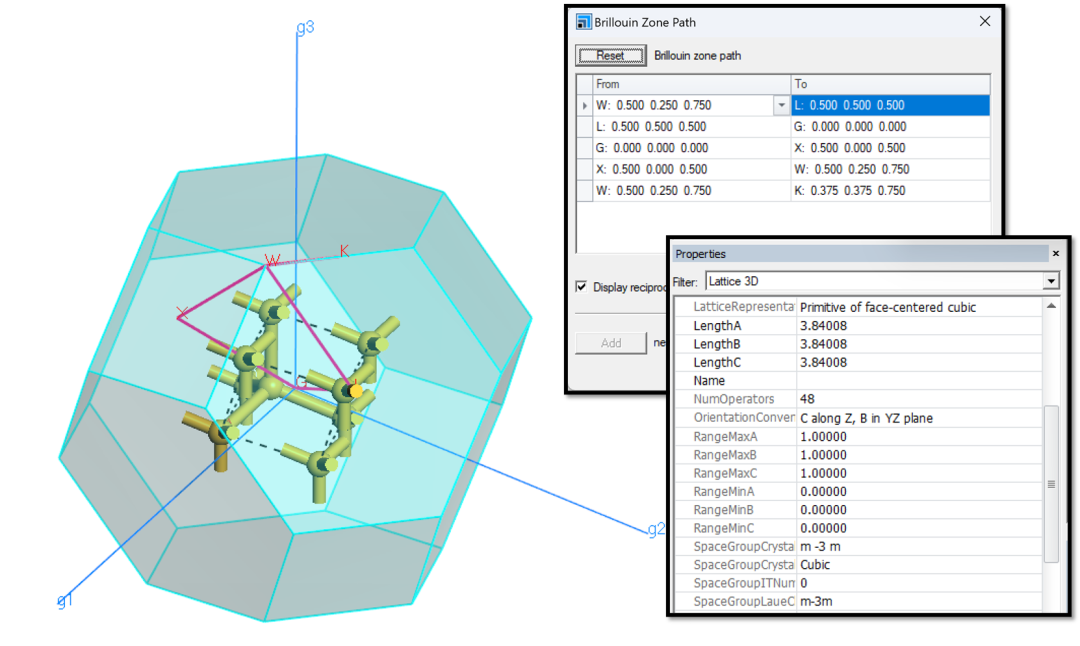This screenshot has width=1080, height=646.
Task: Select From cell G: 0.000 0.000 0.000
Action: pyautogui.click(x=692, y=148)
